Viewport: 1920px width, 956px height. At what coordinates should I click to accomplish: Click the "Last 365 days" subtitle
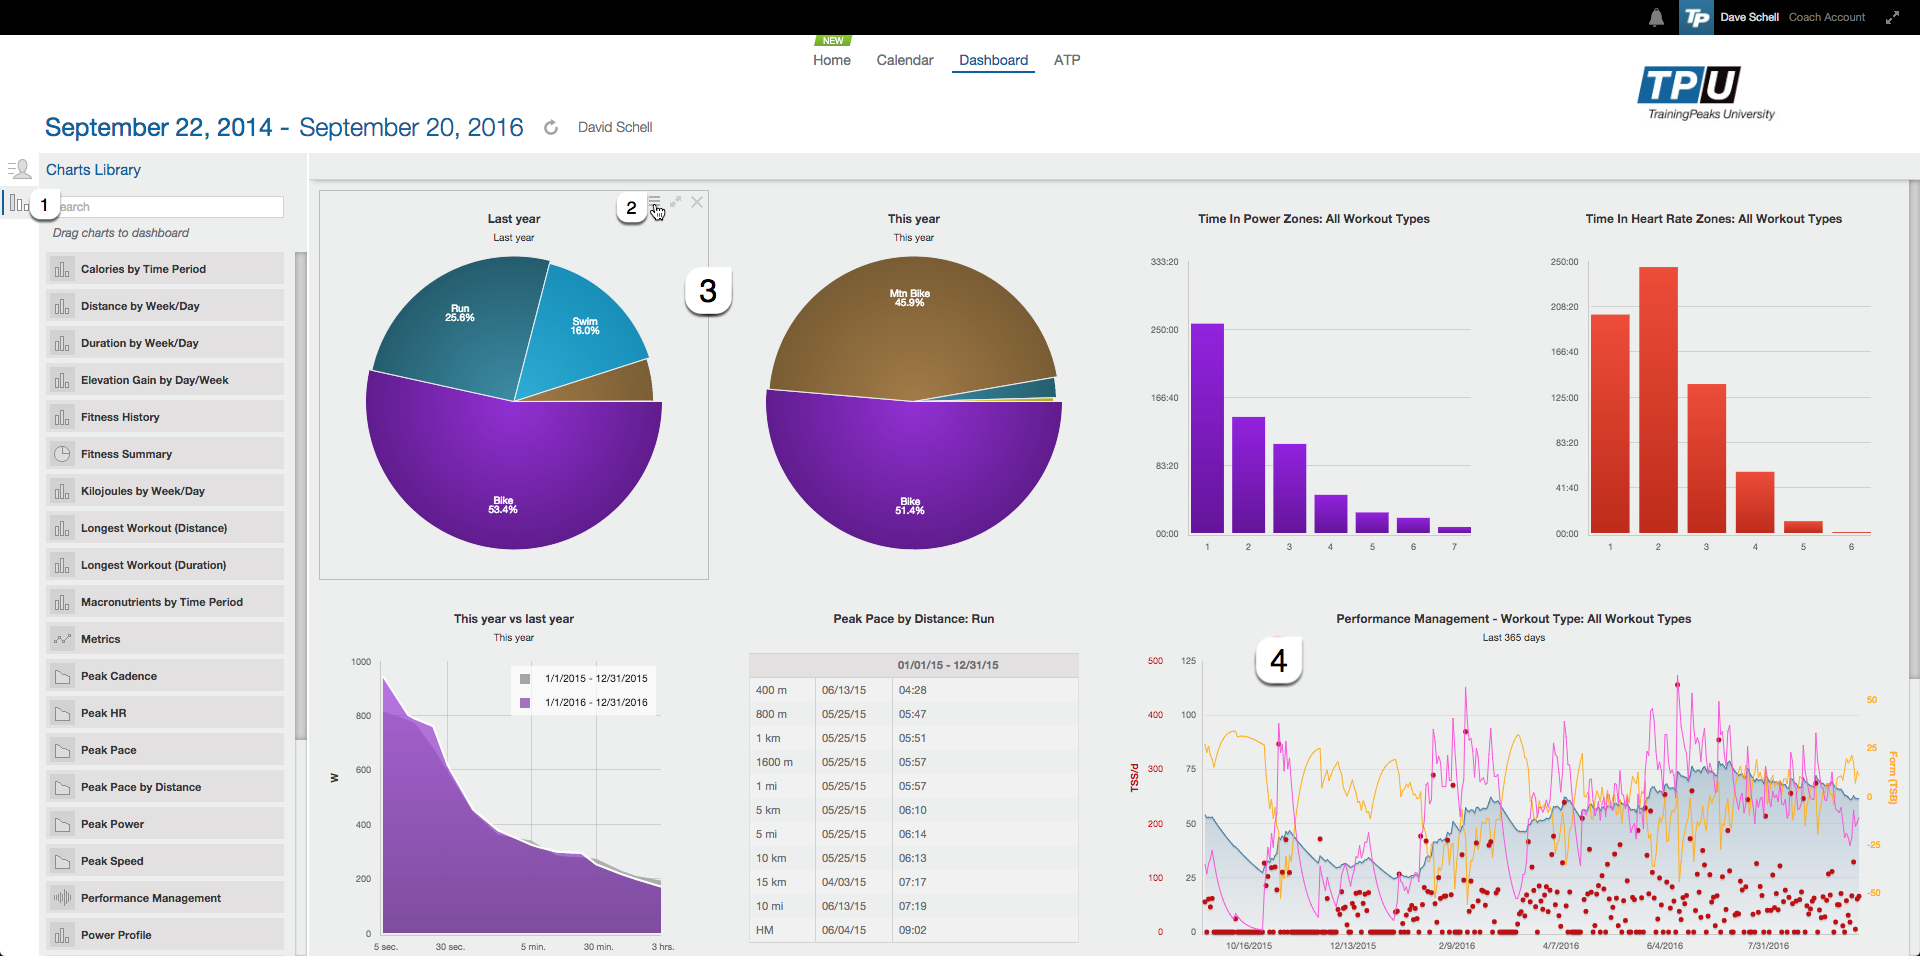(1514, 638)
